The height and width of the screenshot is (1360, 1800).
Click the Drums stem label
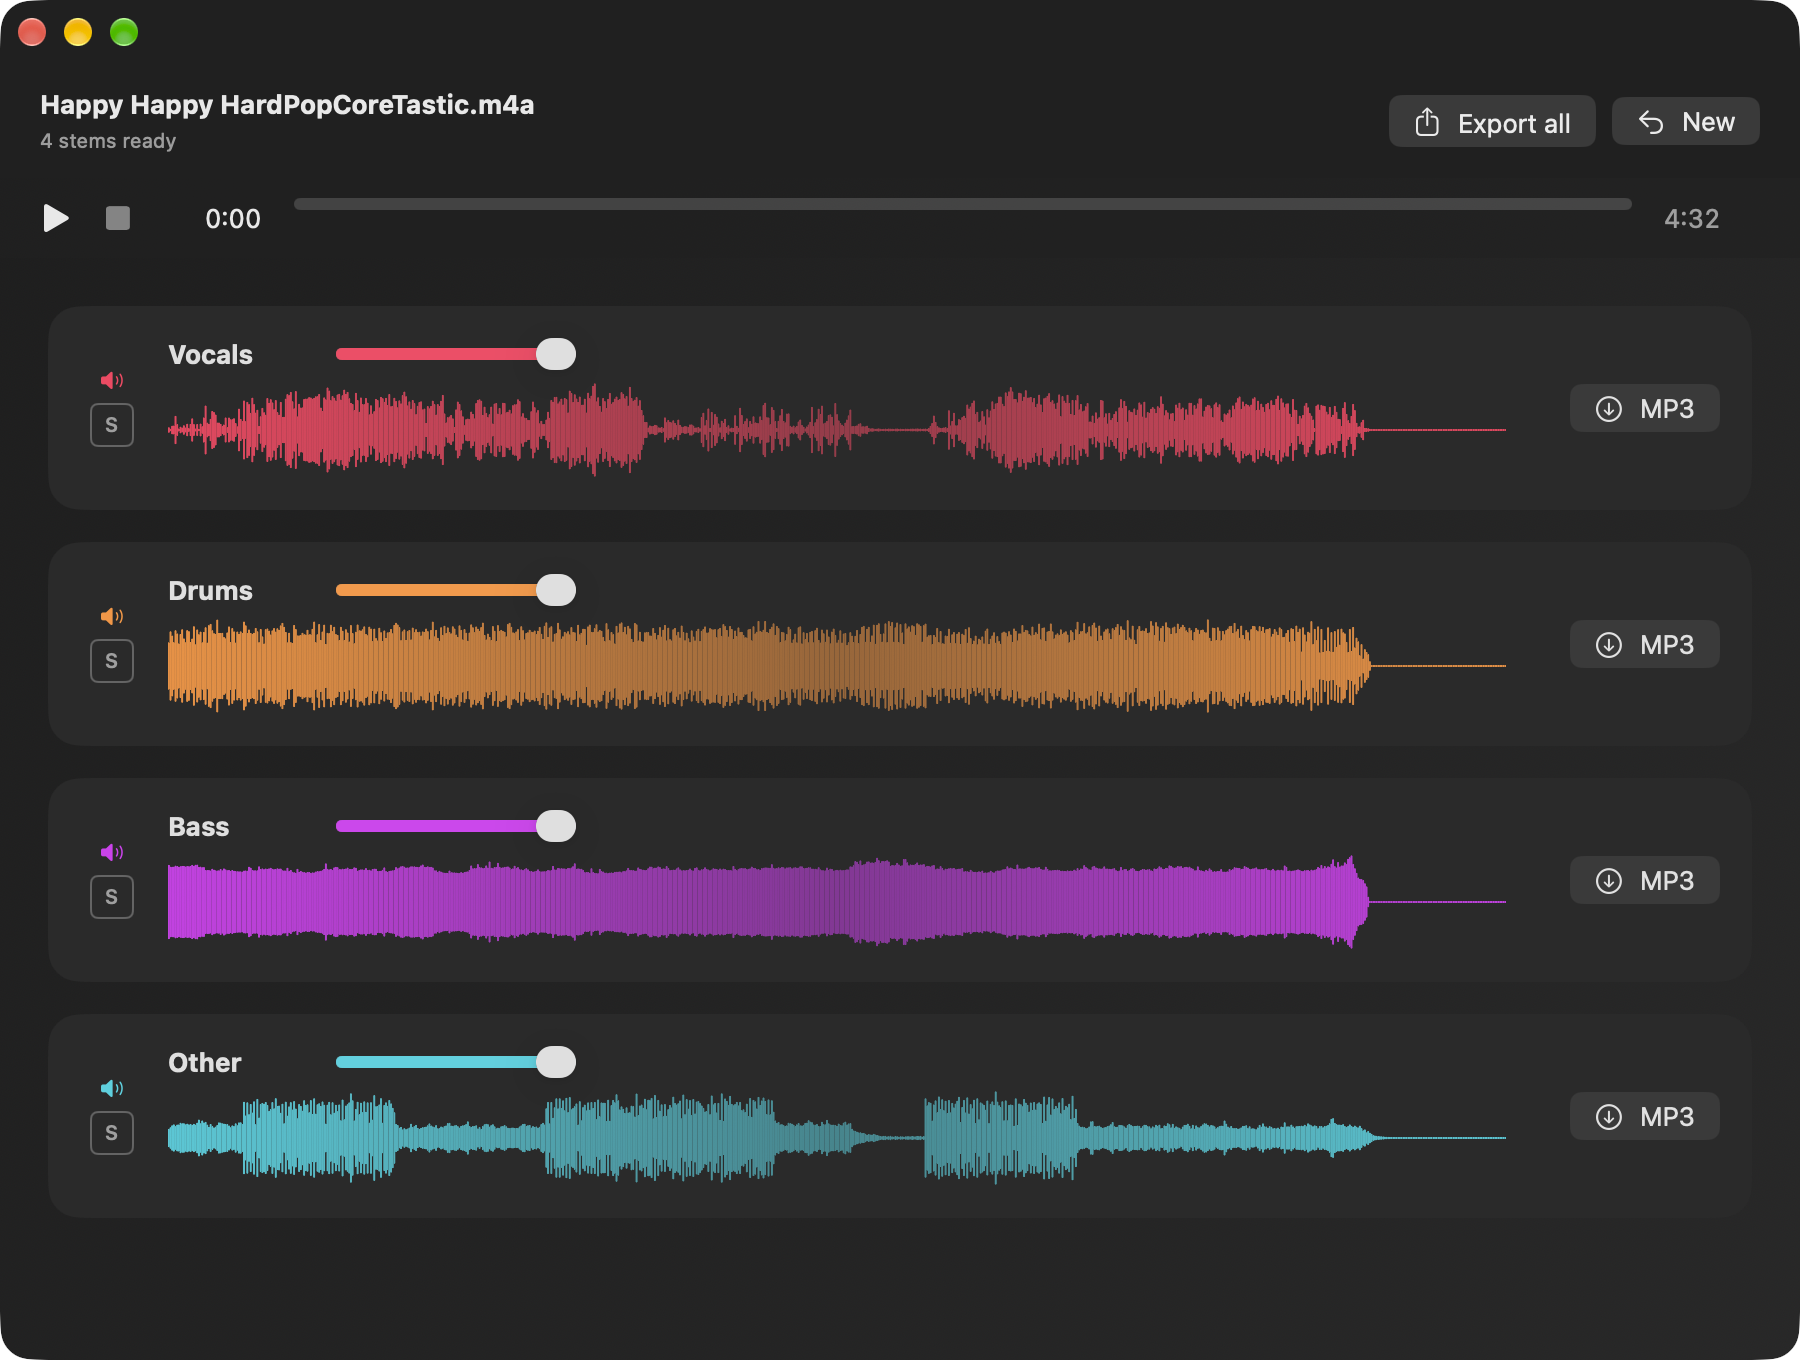point(210,591)
